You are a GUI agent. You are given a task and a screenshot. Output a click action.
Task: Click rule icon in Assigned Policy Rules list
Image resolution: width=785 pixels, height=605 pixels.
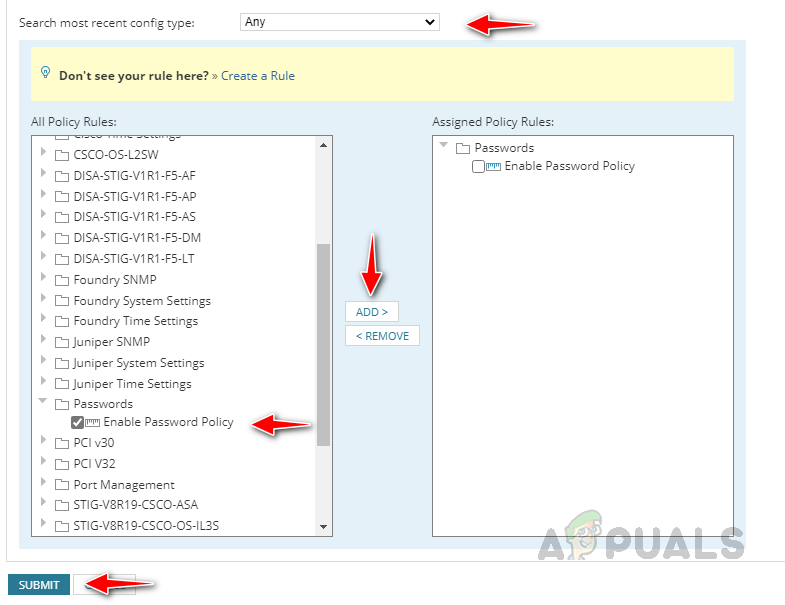pos(493,167)
